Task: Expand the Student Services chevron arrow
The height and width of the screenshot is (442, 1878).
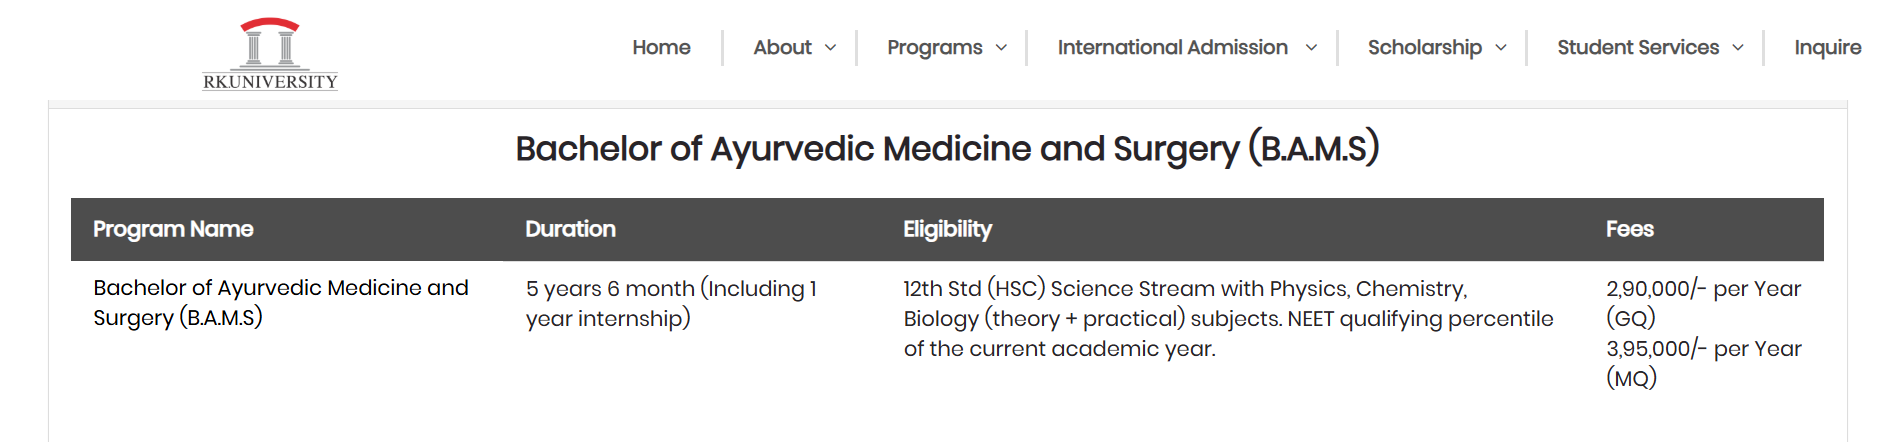Action: [x=1737, y=48]
